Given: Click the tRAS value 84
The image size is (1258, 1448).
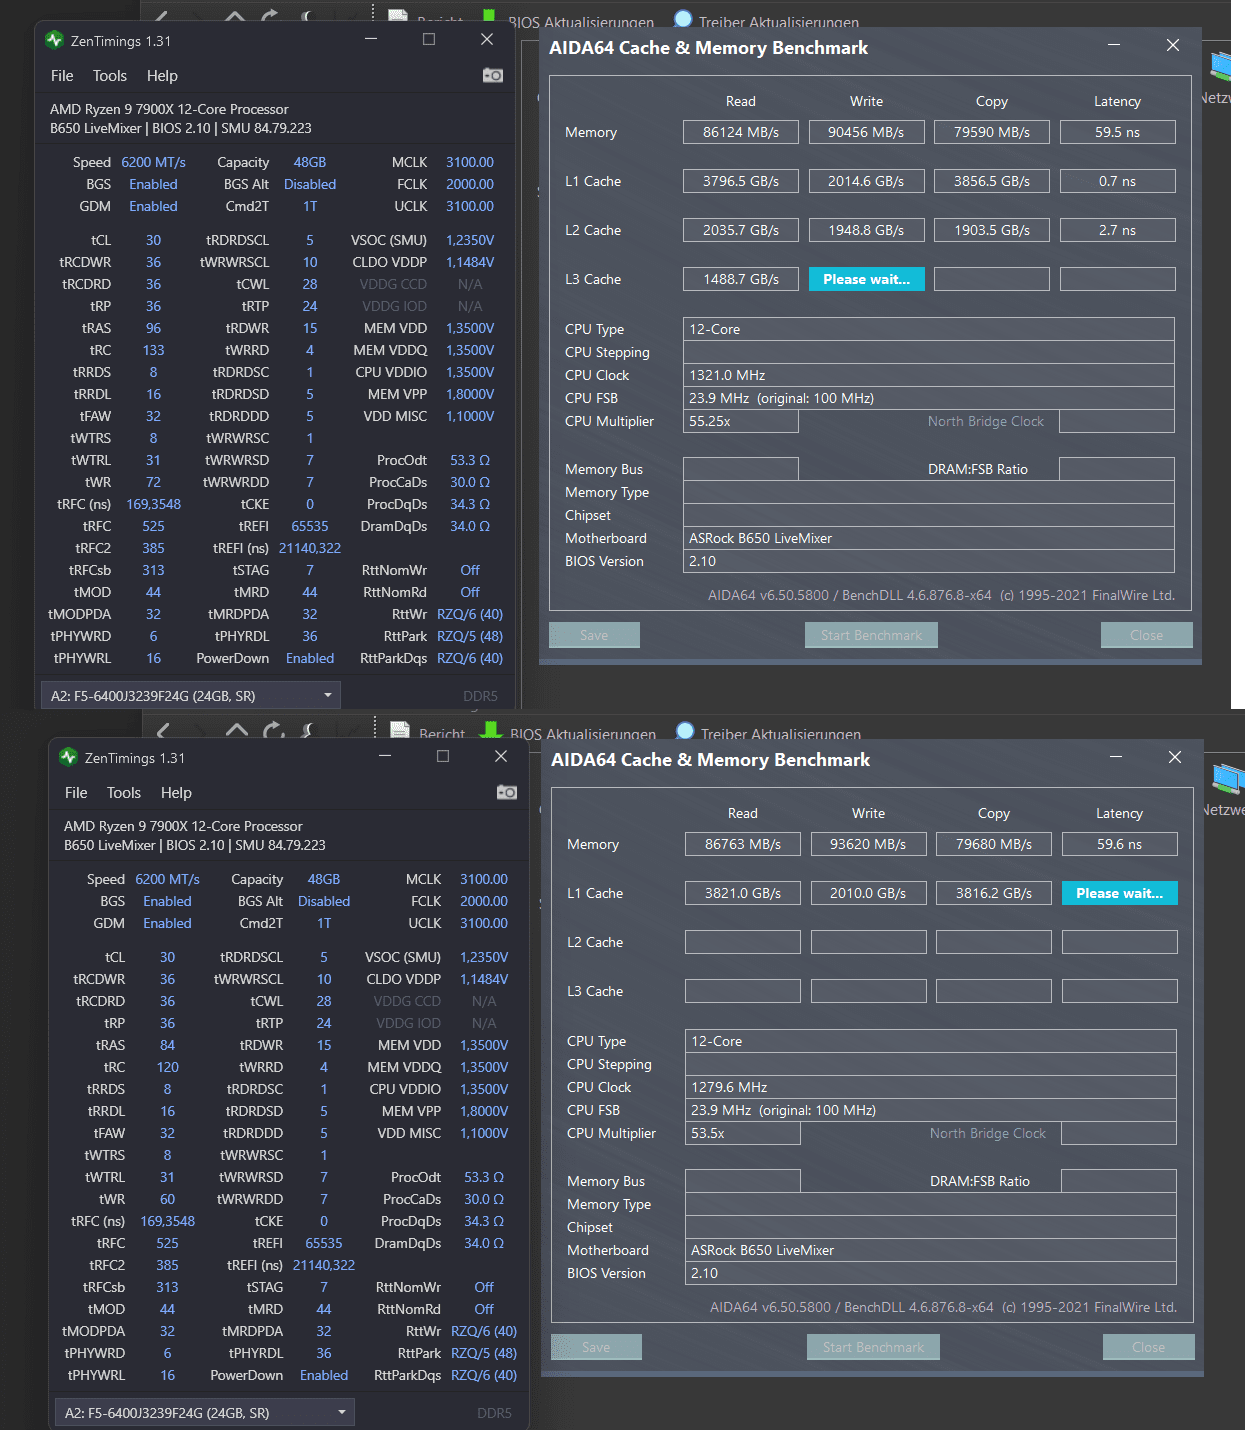Looking at the screenshot, I should click(167, 1045).
